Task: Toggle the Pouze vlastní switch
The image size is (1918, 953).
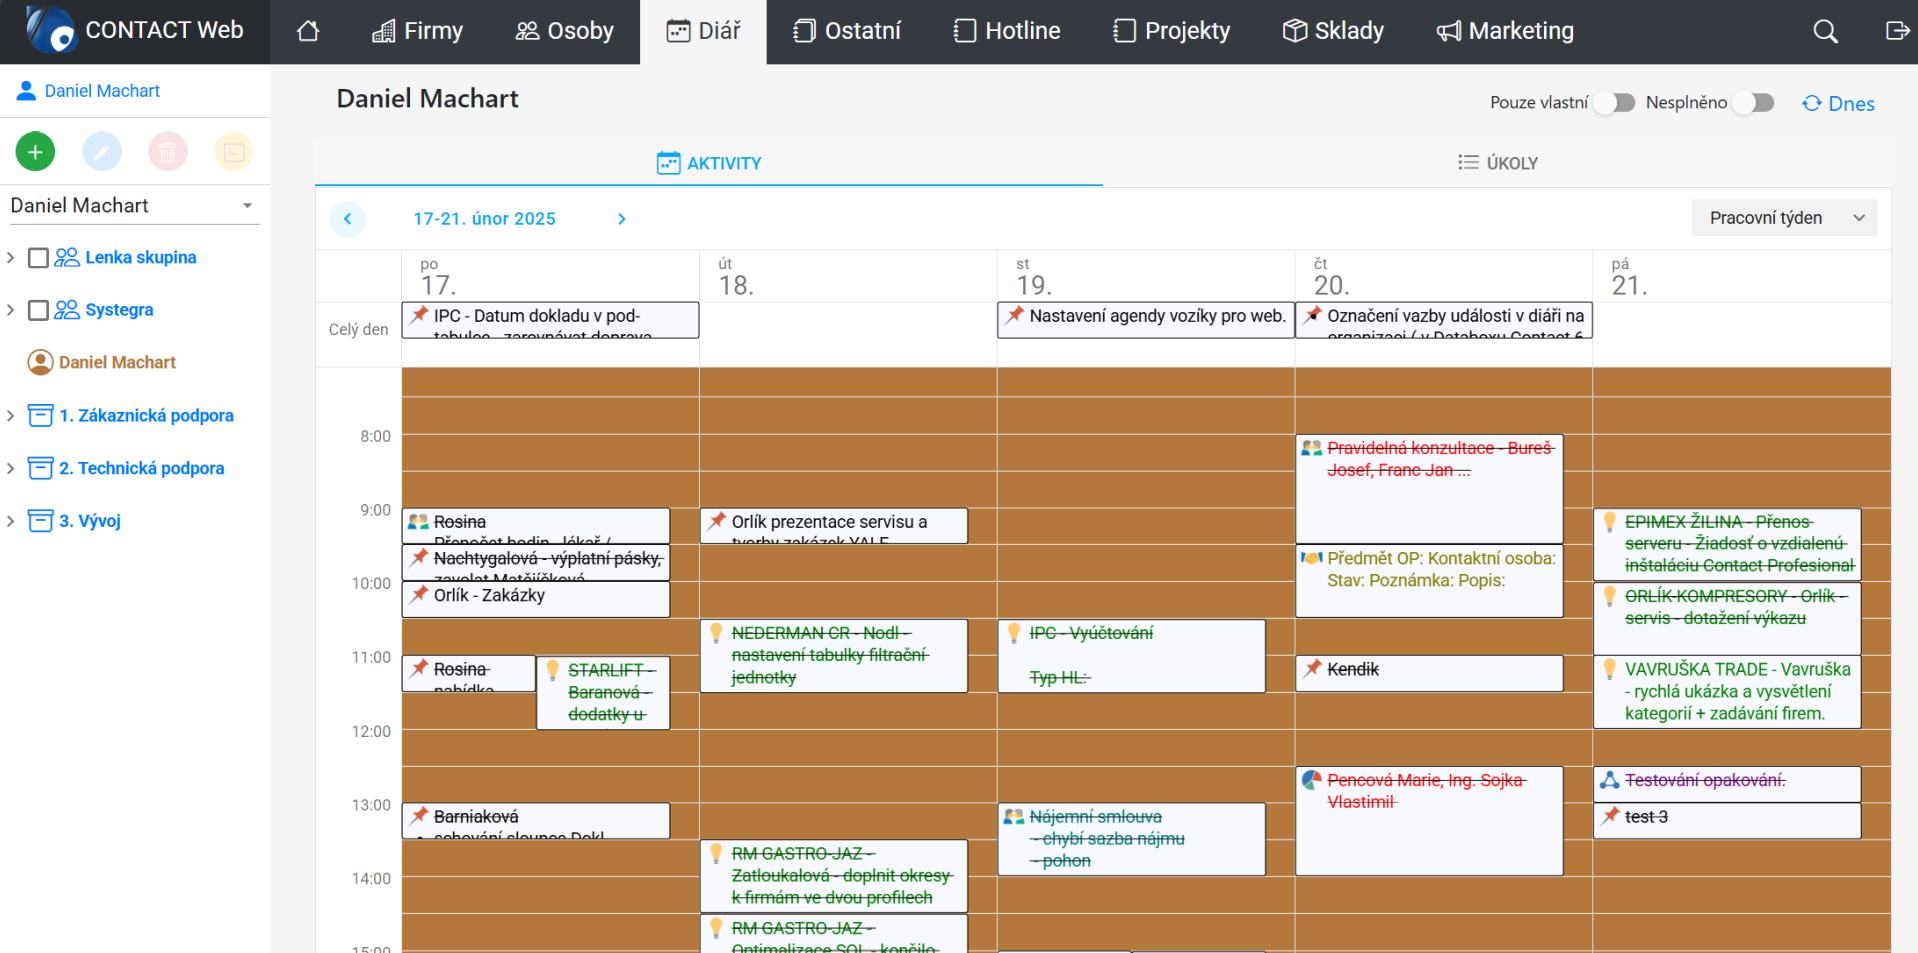Action: pos(1614,103)
